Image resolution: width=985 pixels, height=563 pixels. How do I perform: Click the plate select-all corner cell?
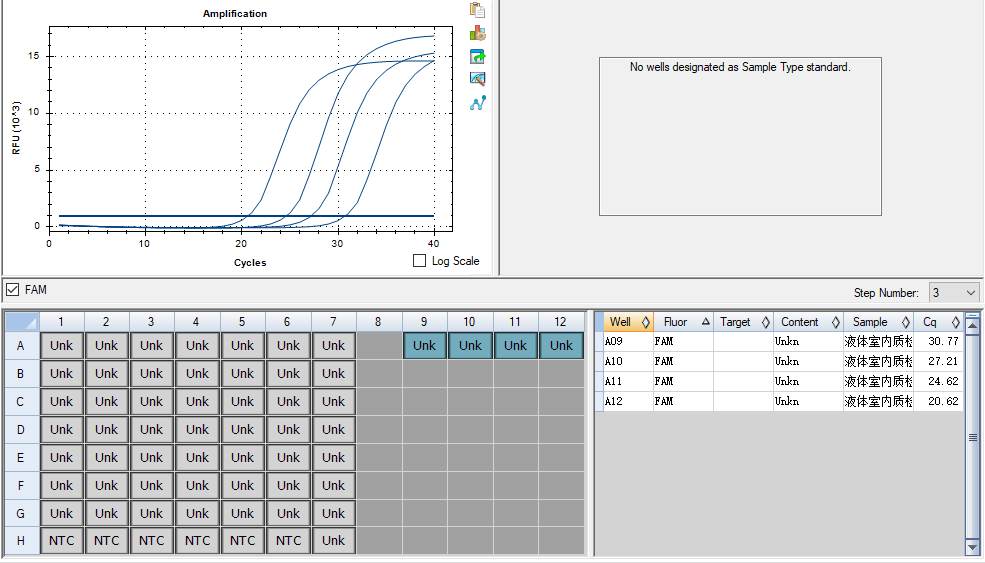(22, 322)
